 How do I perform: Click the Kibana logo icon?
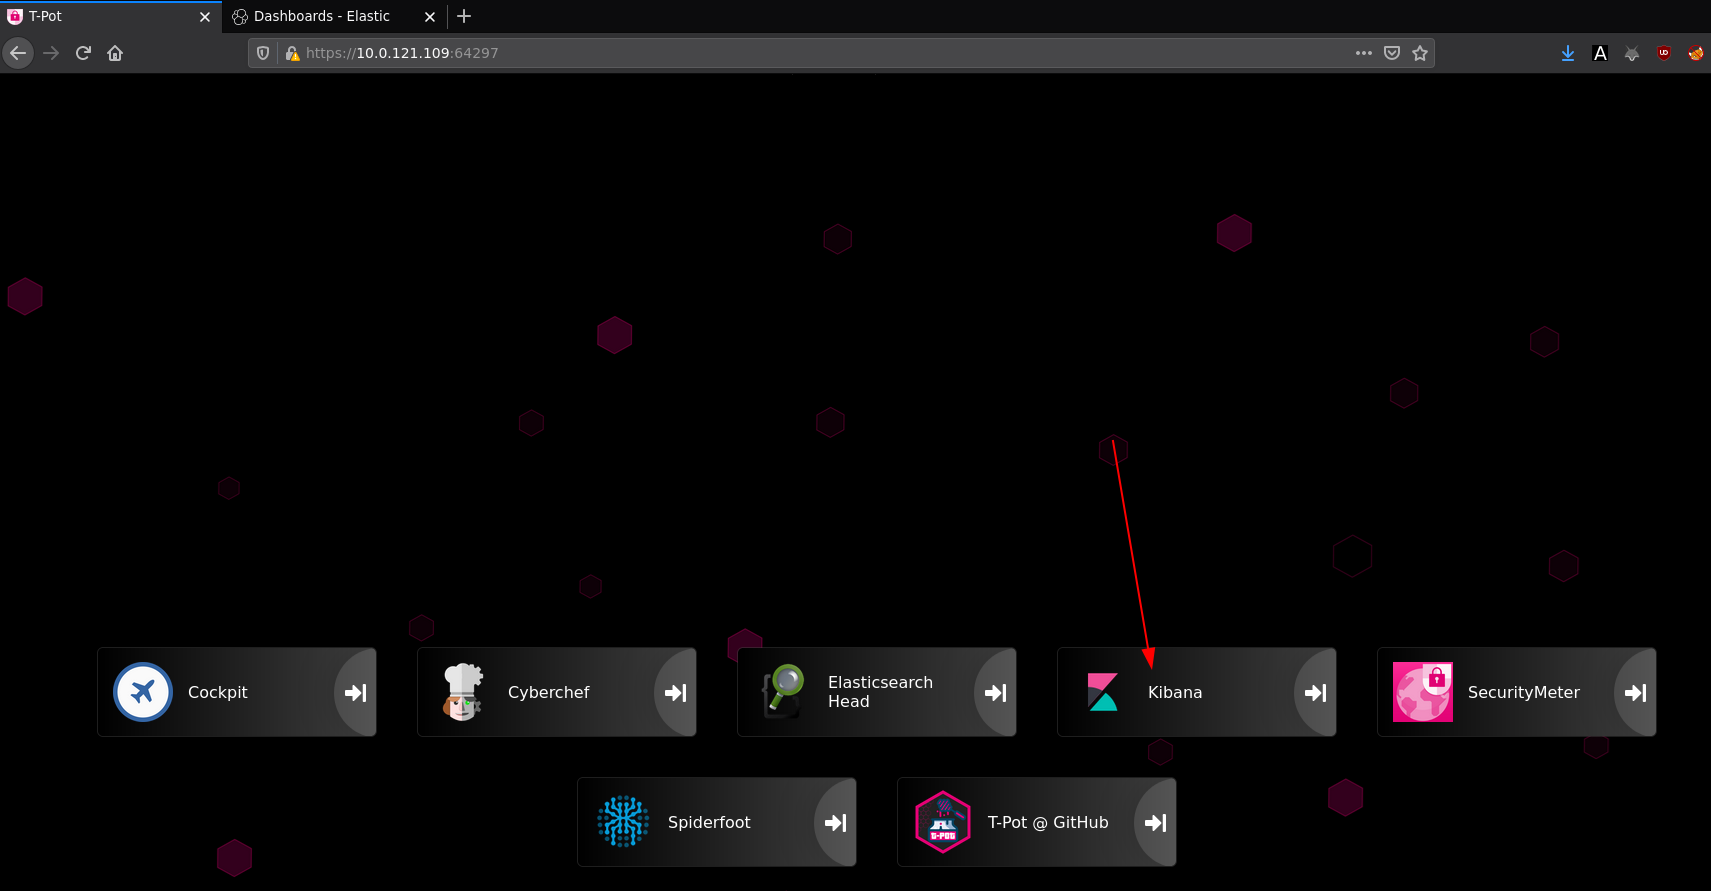point(1103,692)
